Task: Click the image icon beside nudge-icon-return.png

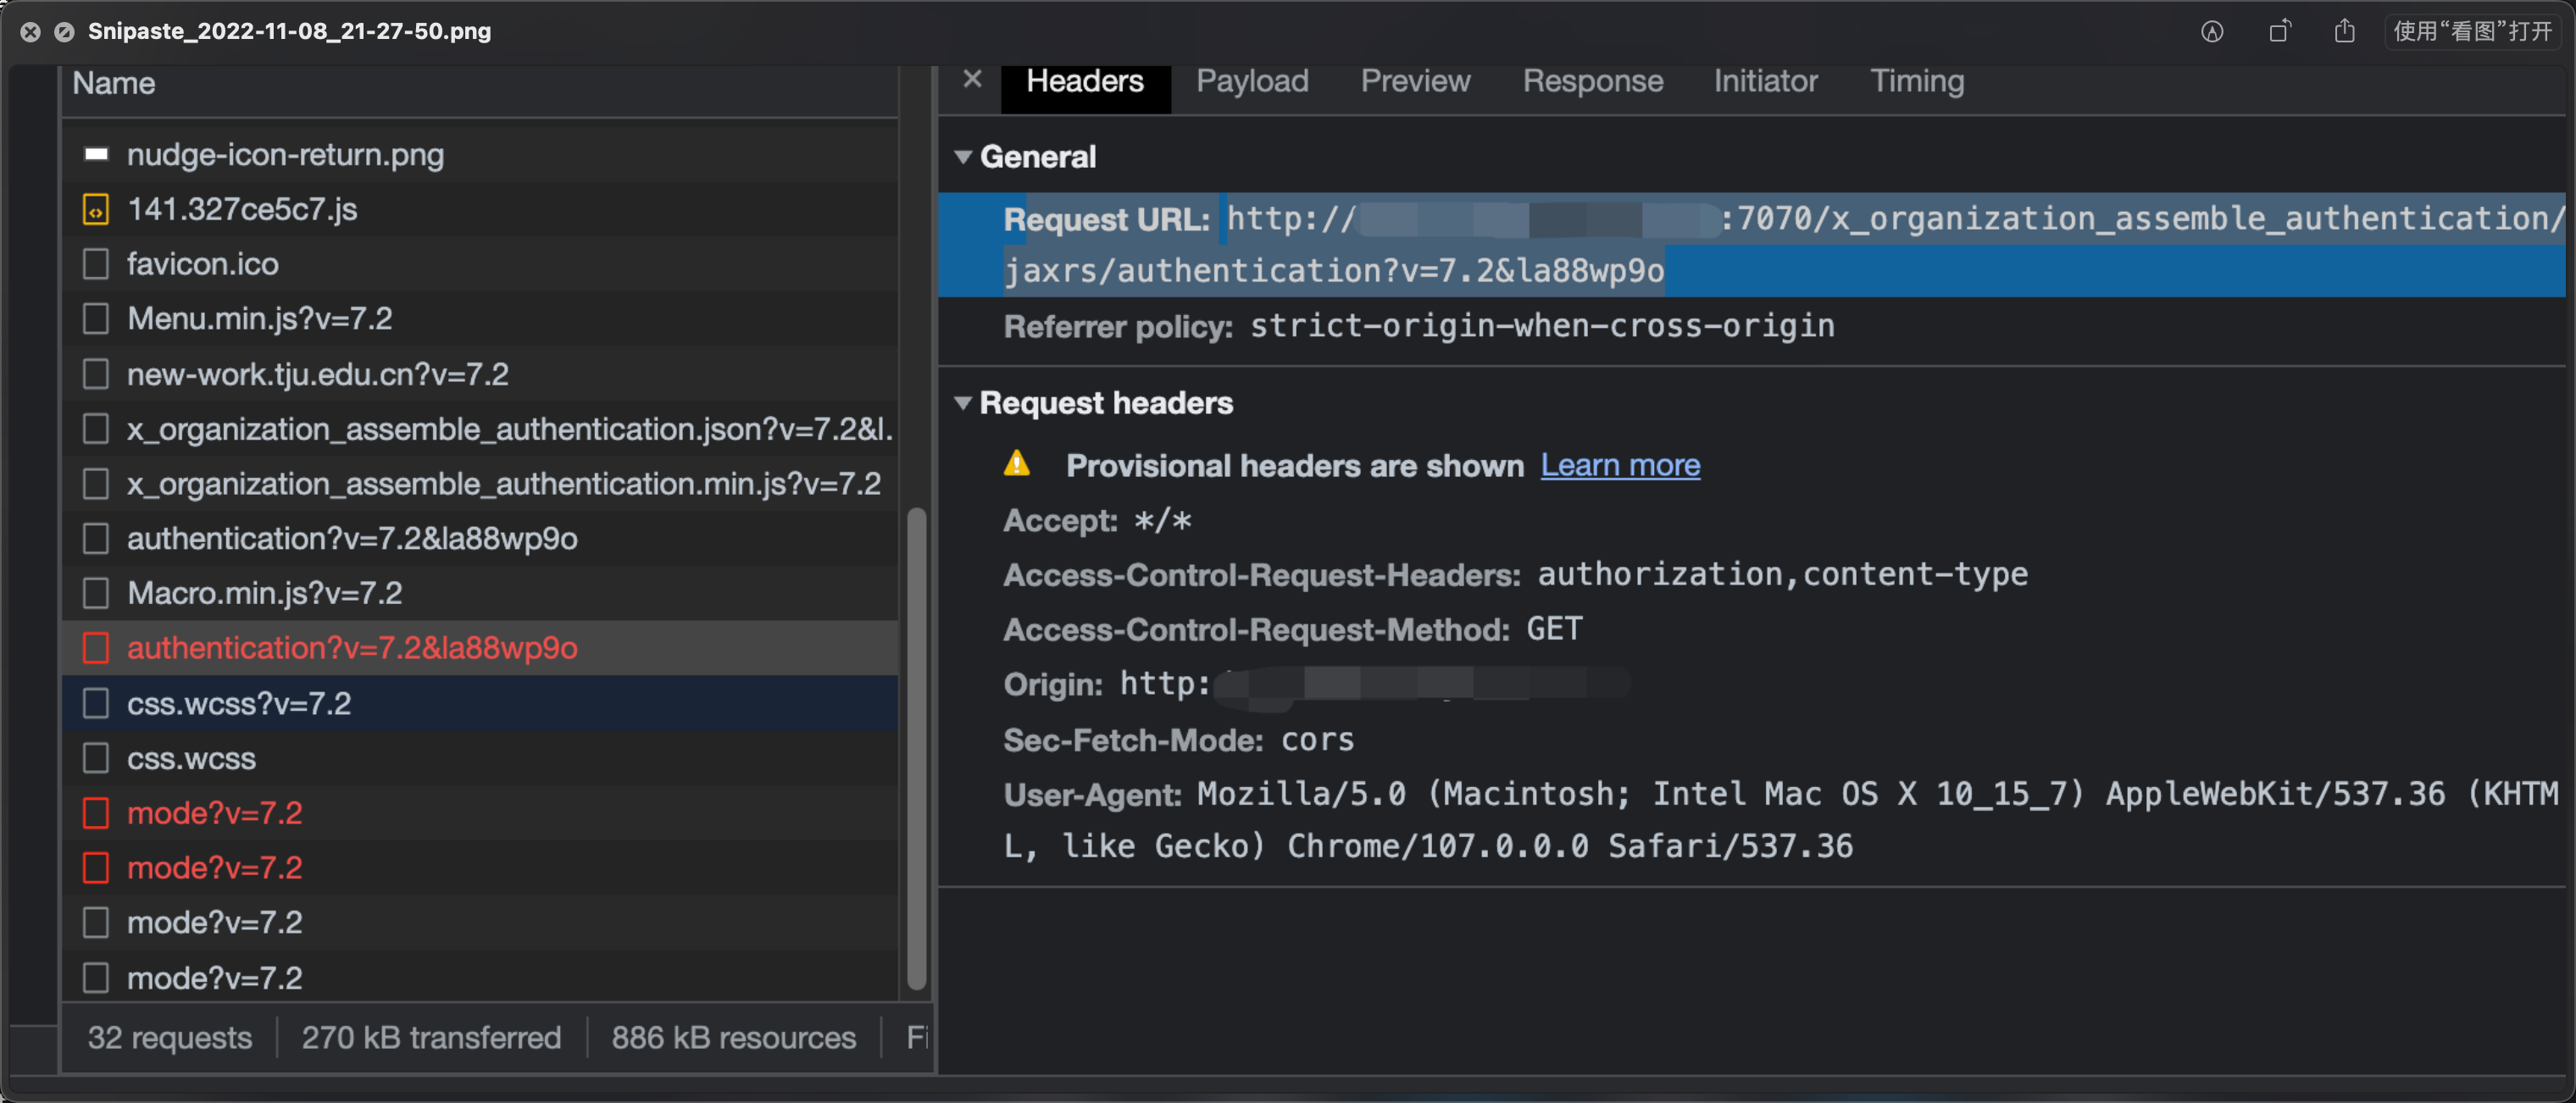Action: 96,155
